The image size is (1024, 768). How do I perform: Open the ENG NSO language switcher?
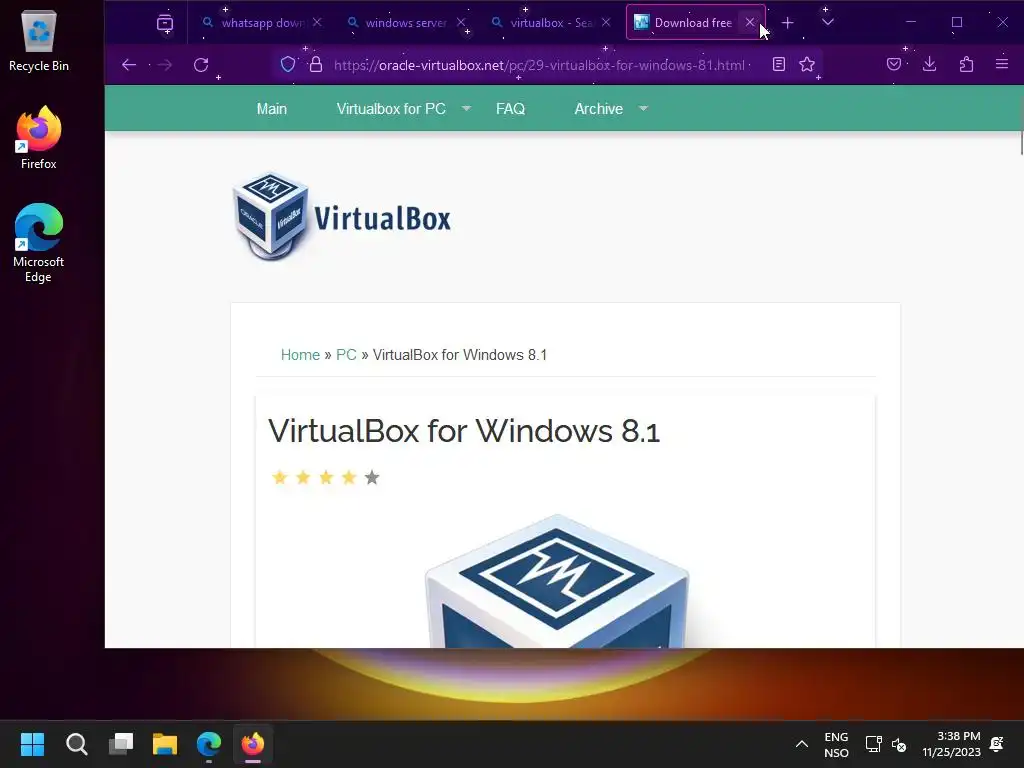[x=836, y=744]
